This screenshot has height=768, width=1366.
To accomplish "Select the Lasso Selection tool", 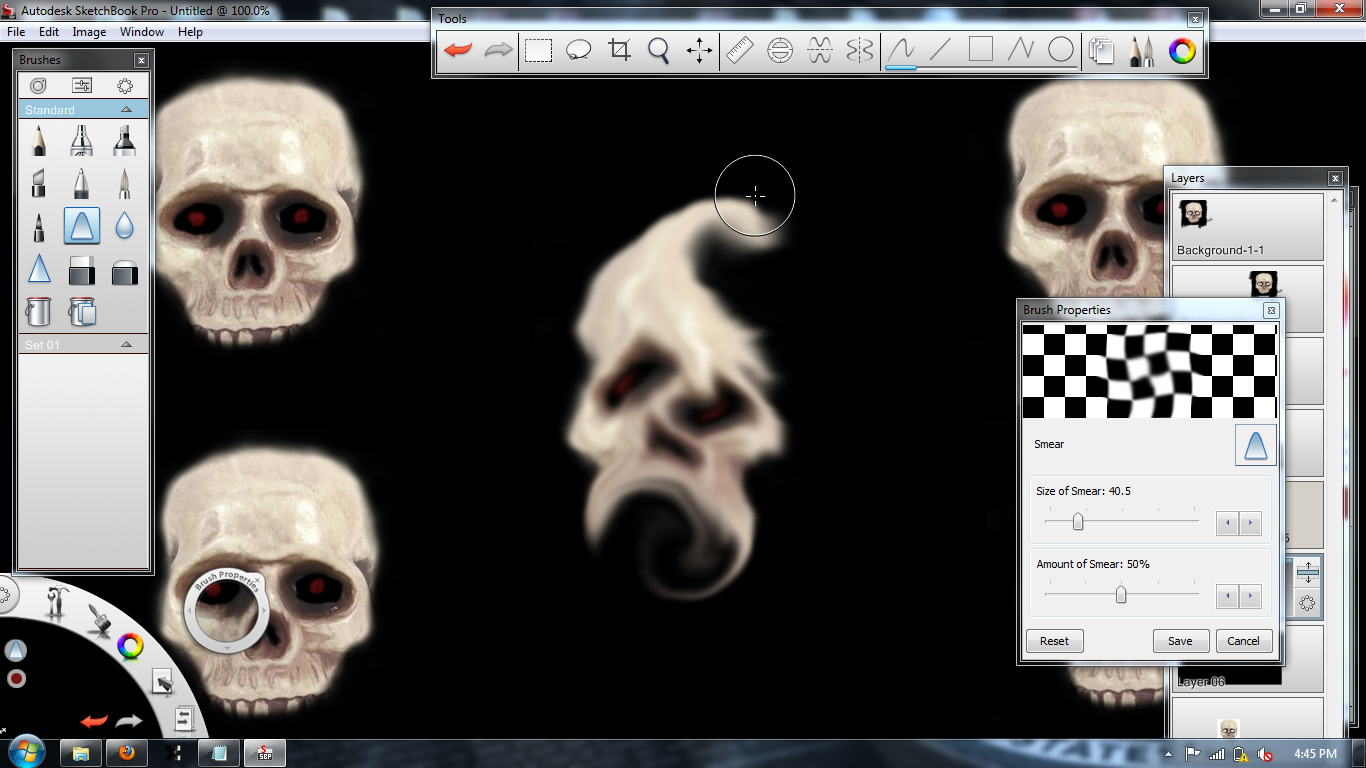I will 578,50.
